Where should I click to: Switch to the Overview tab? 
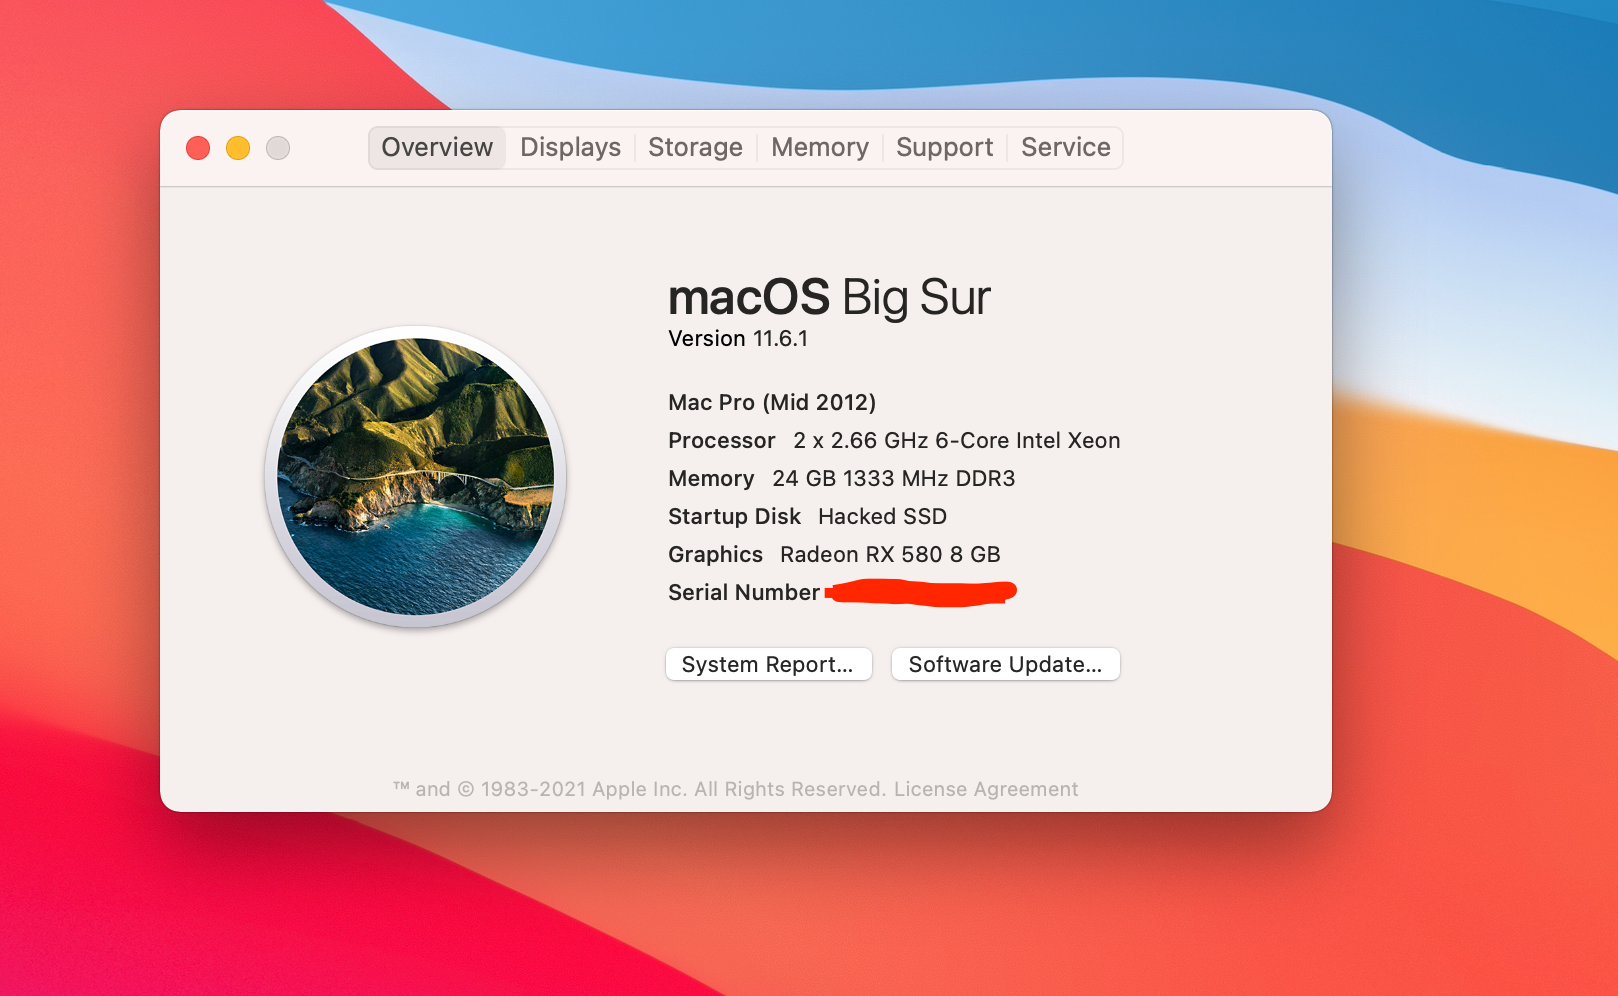(437, 148)
